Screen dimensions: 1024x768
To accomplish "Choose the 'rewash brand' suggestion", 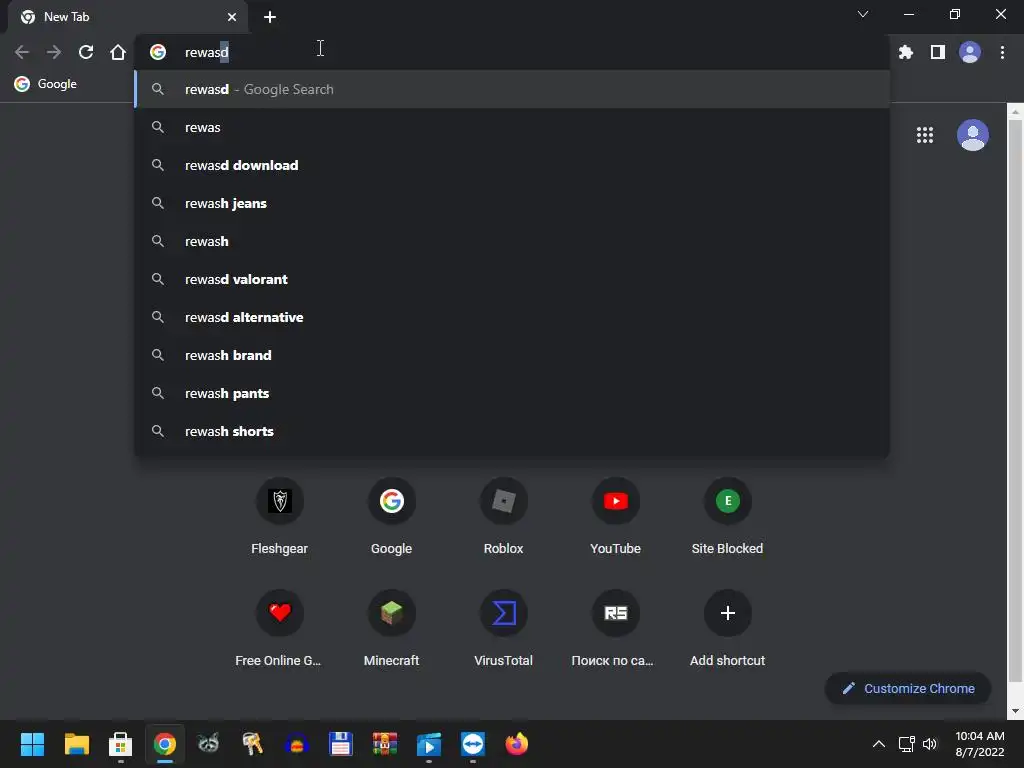I will point(512,355).
